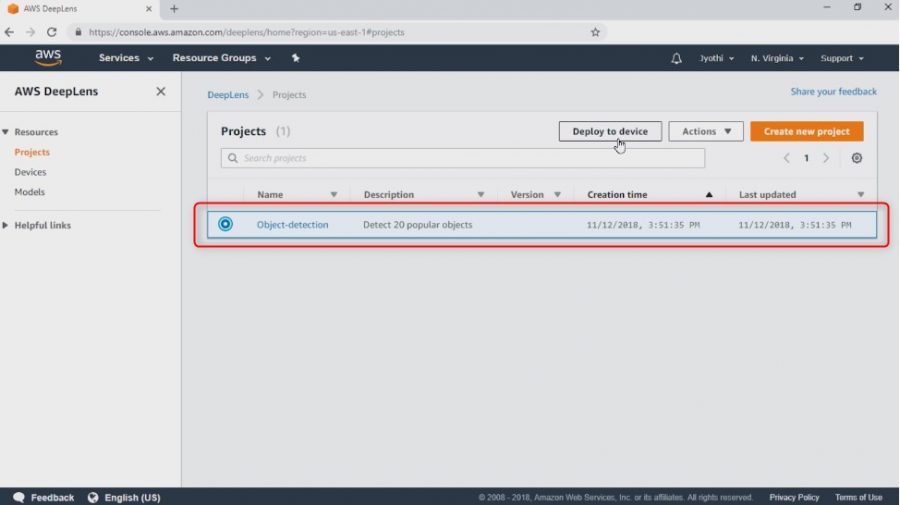
Task: Open the Terms of Use link
Action: coord(858,497)
